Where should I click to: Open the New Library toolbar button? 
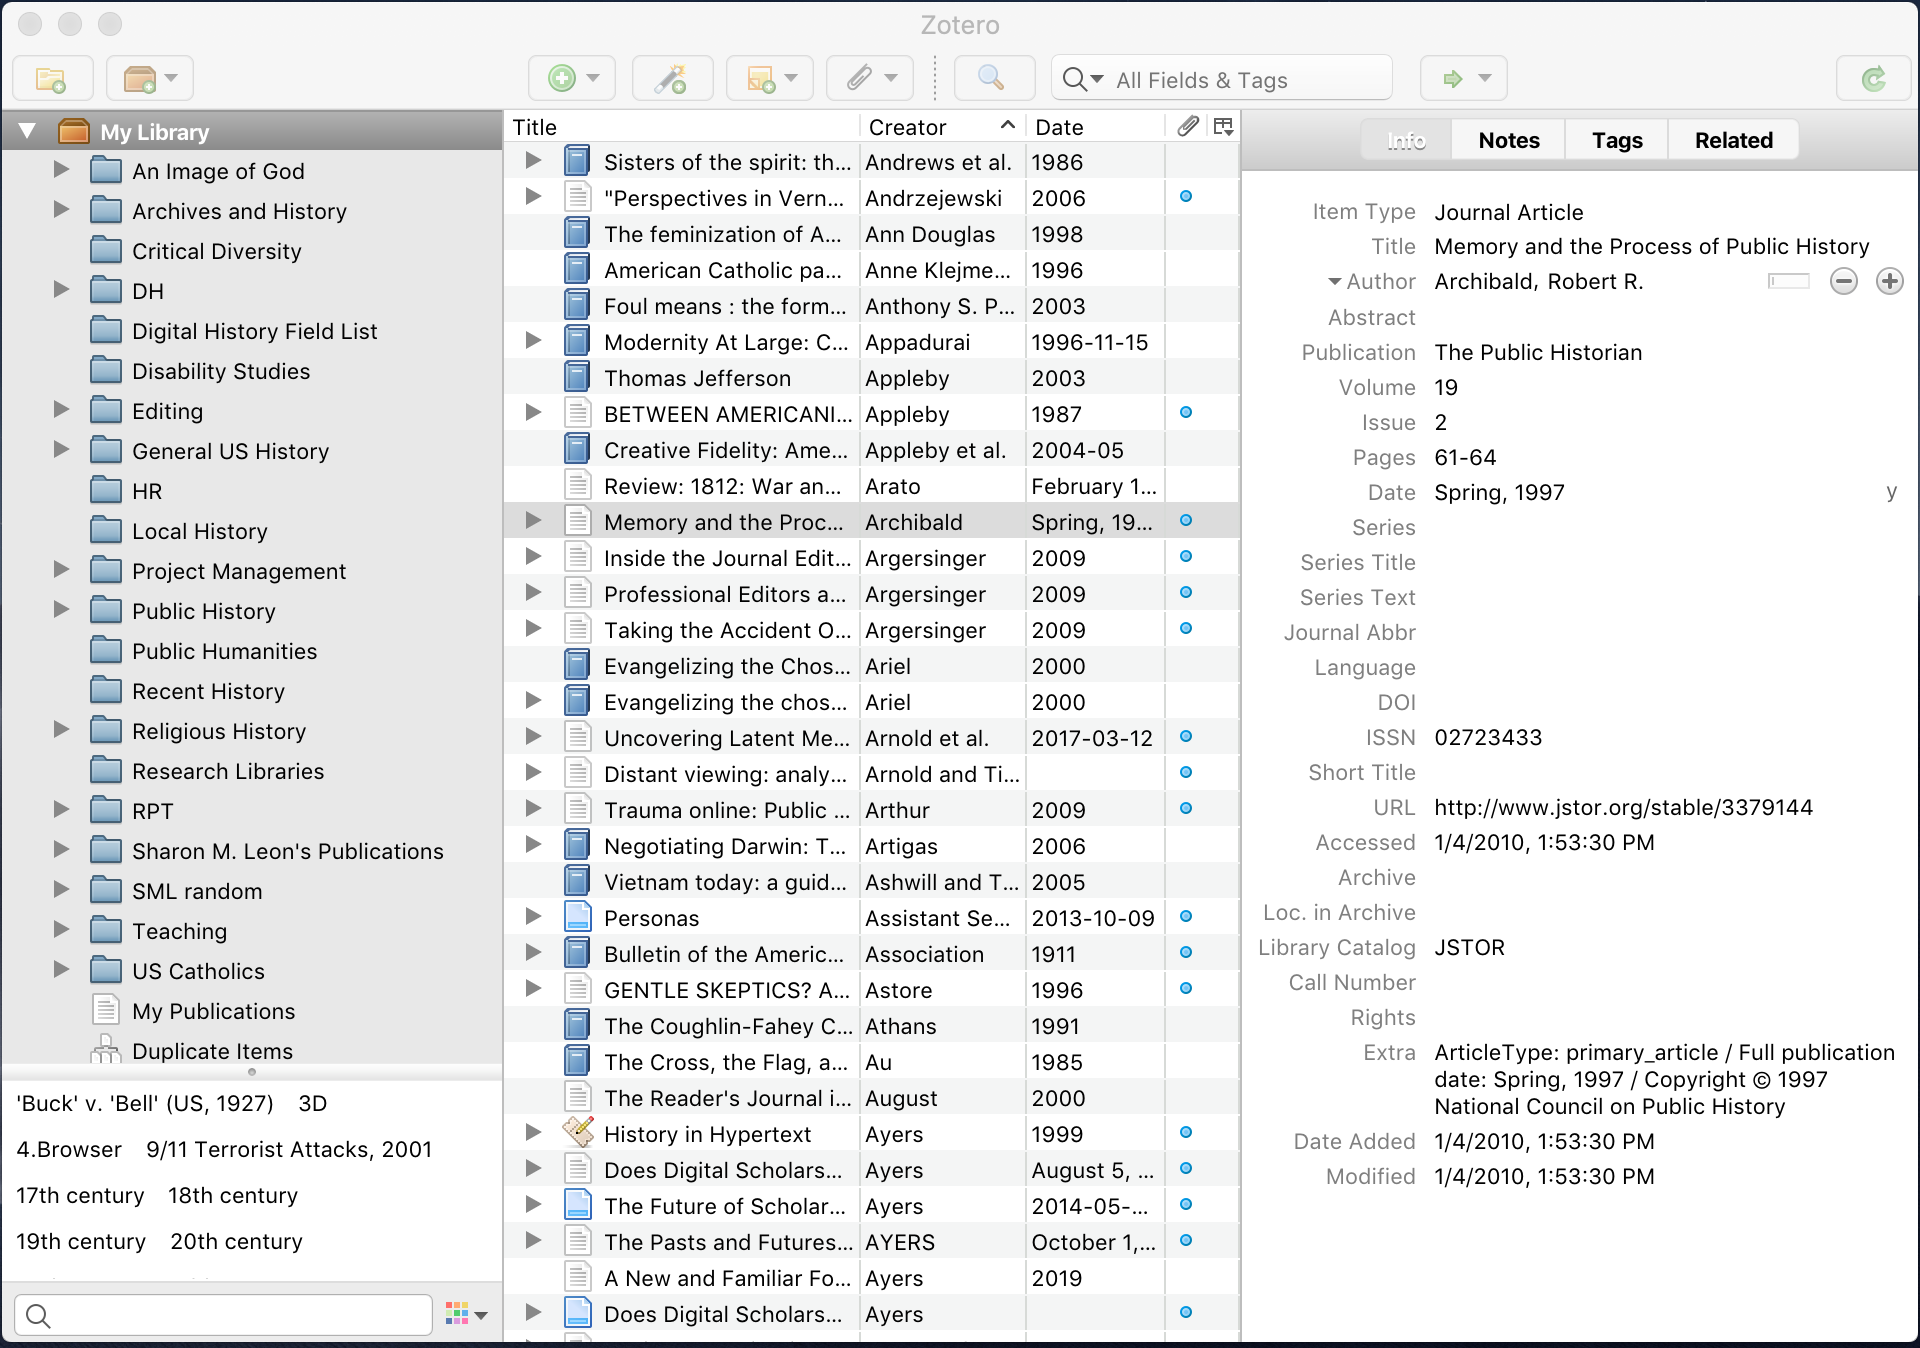[x=148, y=79]
